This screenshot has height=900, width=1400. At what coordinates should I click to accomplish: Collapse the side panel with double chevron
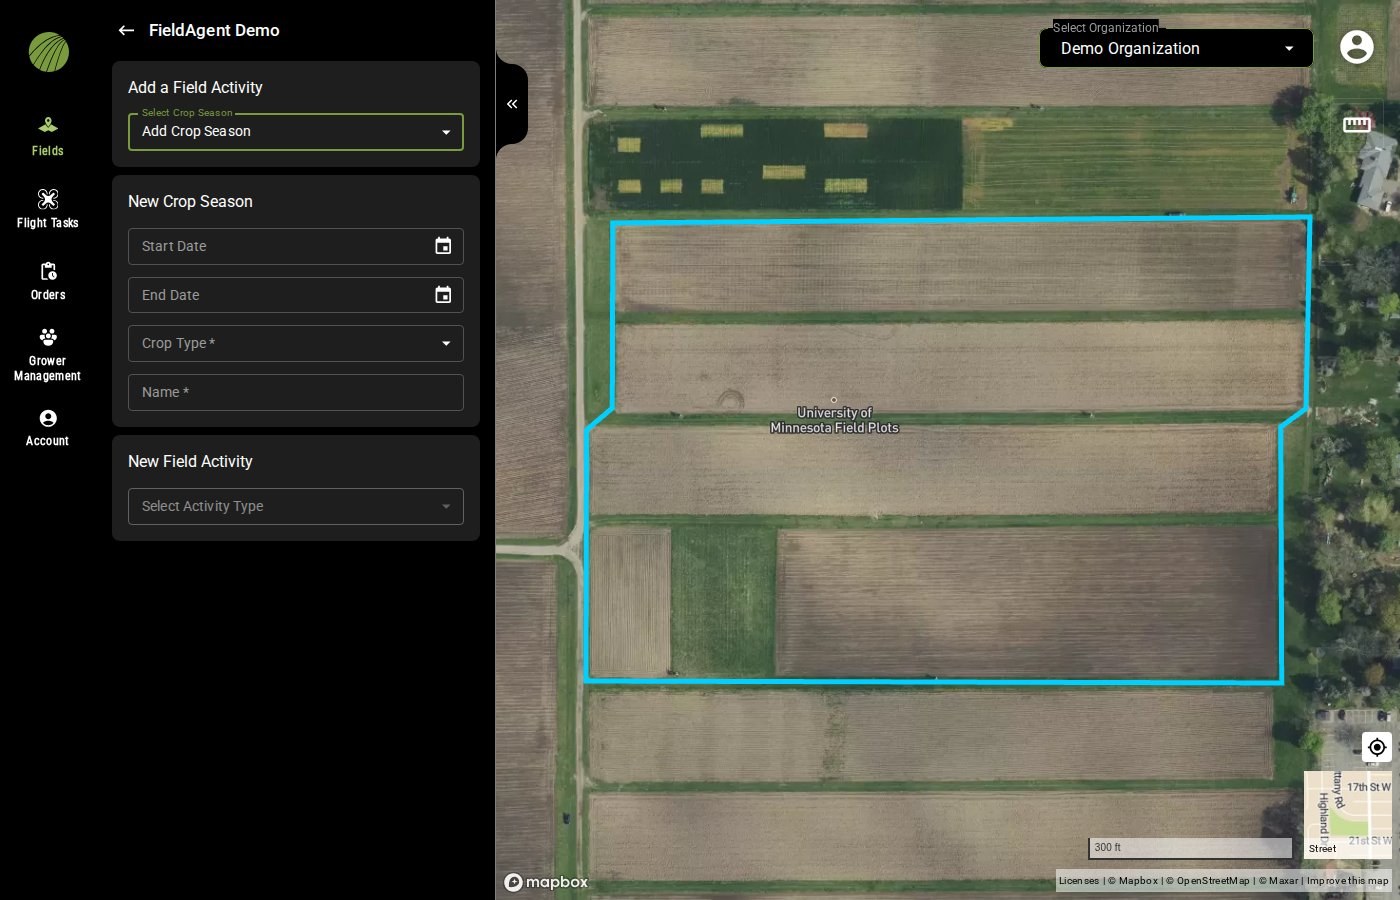[512, 104]
